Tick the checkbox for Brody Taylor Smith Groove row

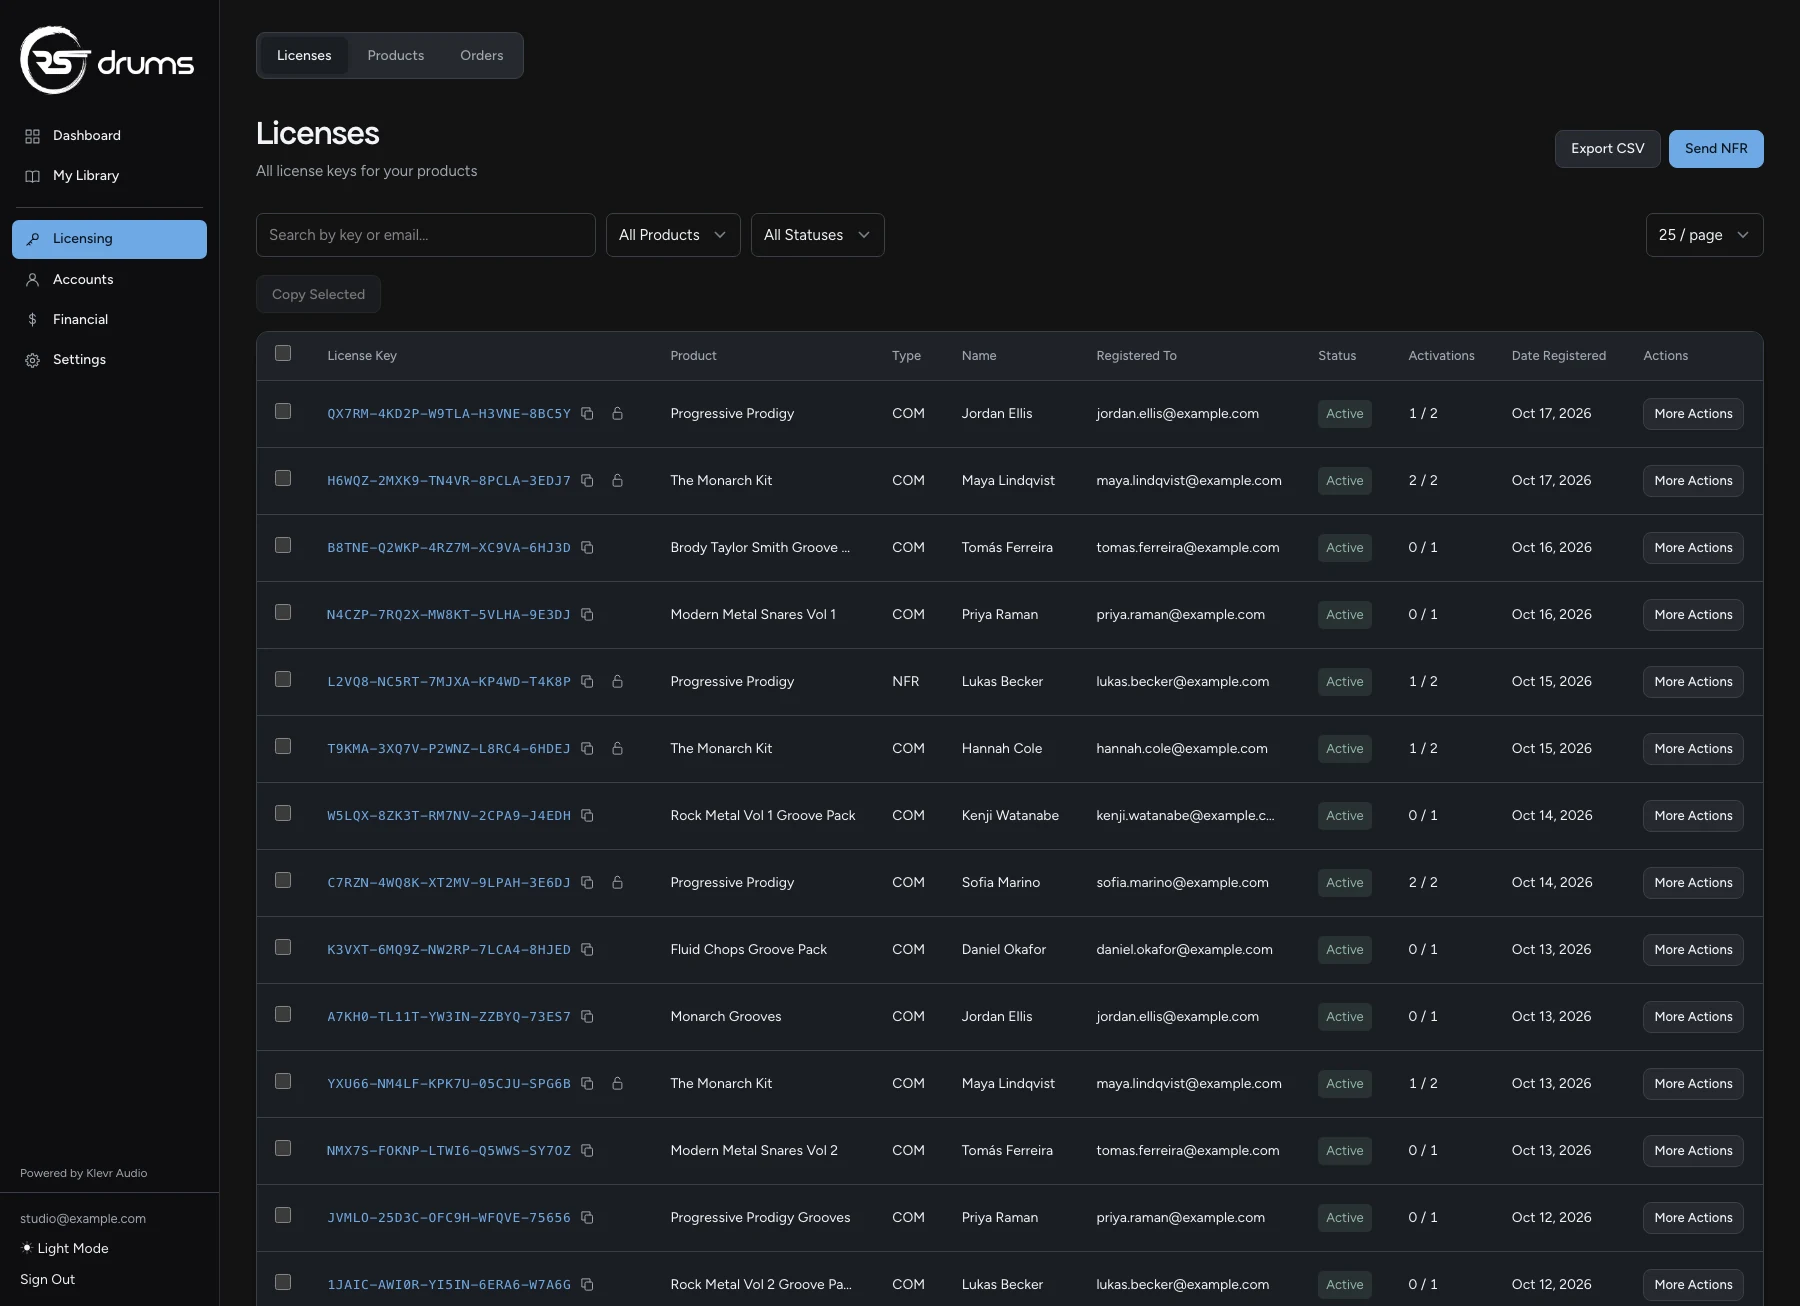(x=283, y=545)
